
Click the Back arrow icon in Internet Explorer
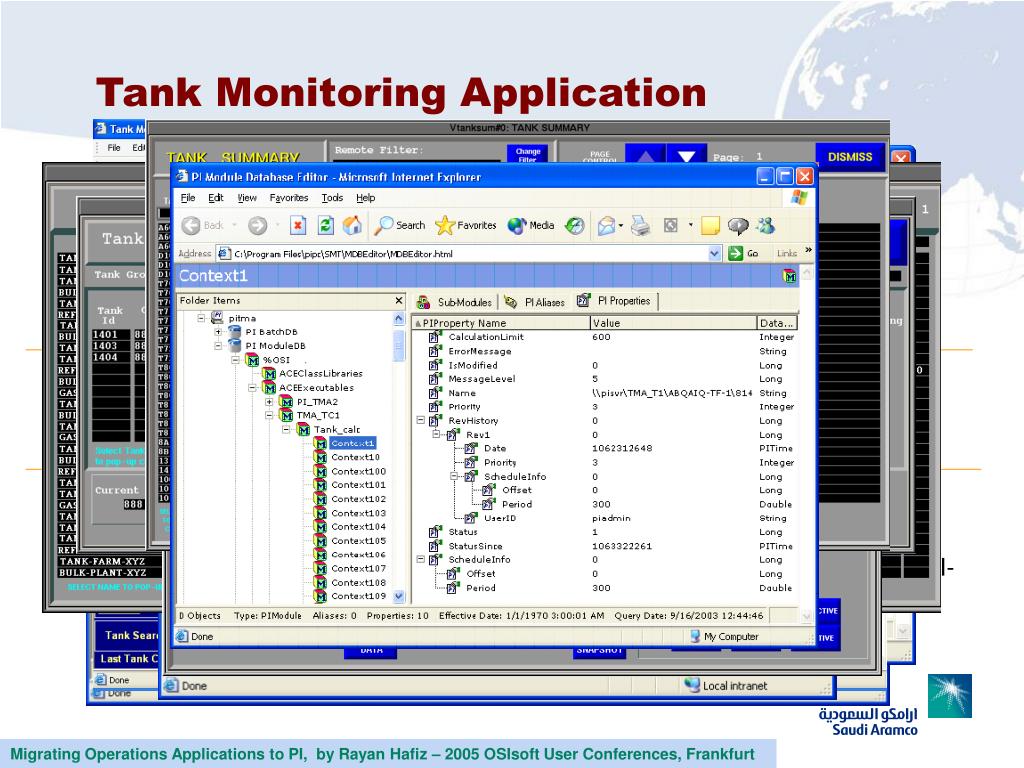click(x=191, y=225)
